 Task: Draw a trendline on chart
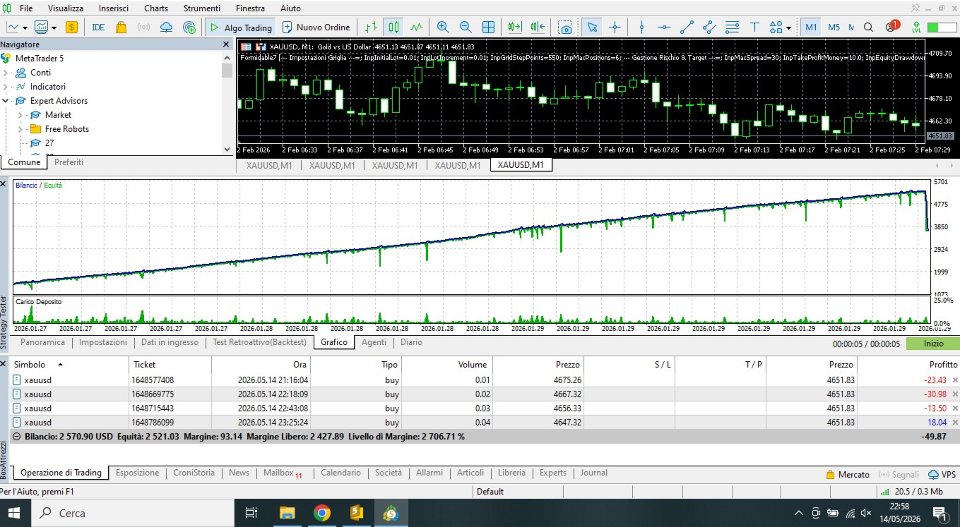coord(686,27)
